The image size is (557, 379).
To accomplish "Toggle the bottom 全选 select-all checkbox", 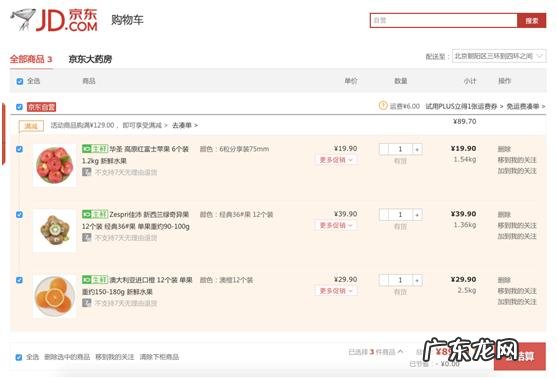I will click(19, 357).
